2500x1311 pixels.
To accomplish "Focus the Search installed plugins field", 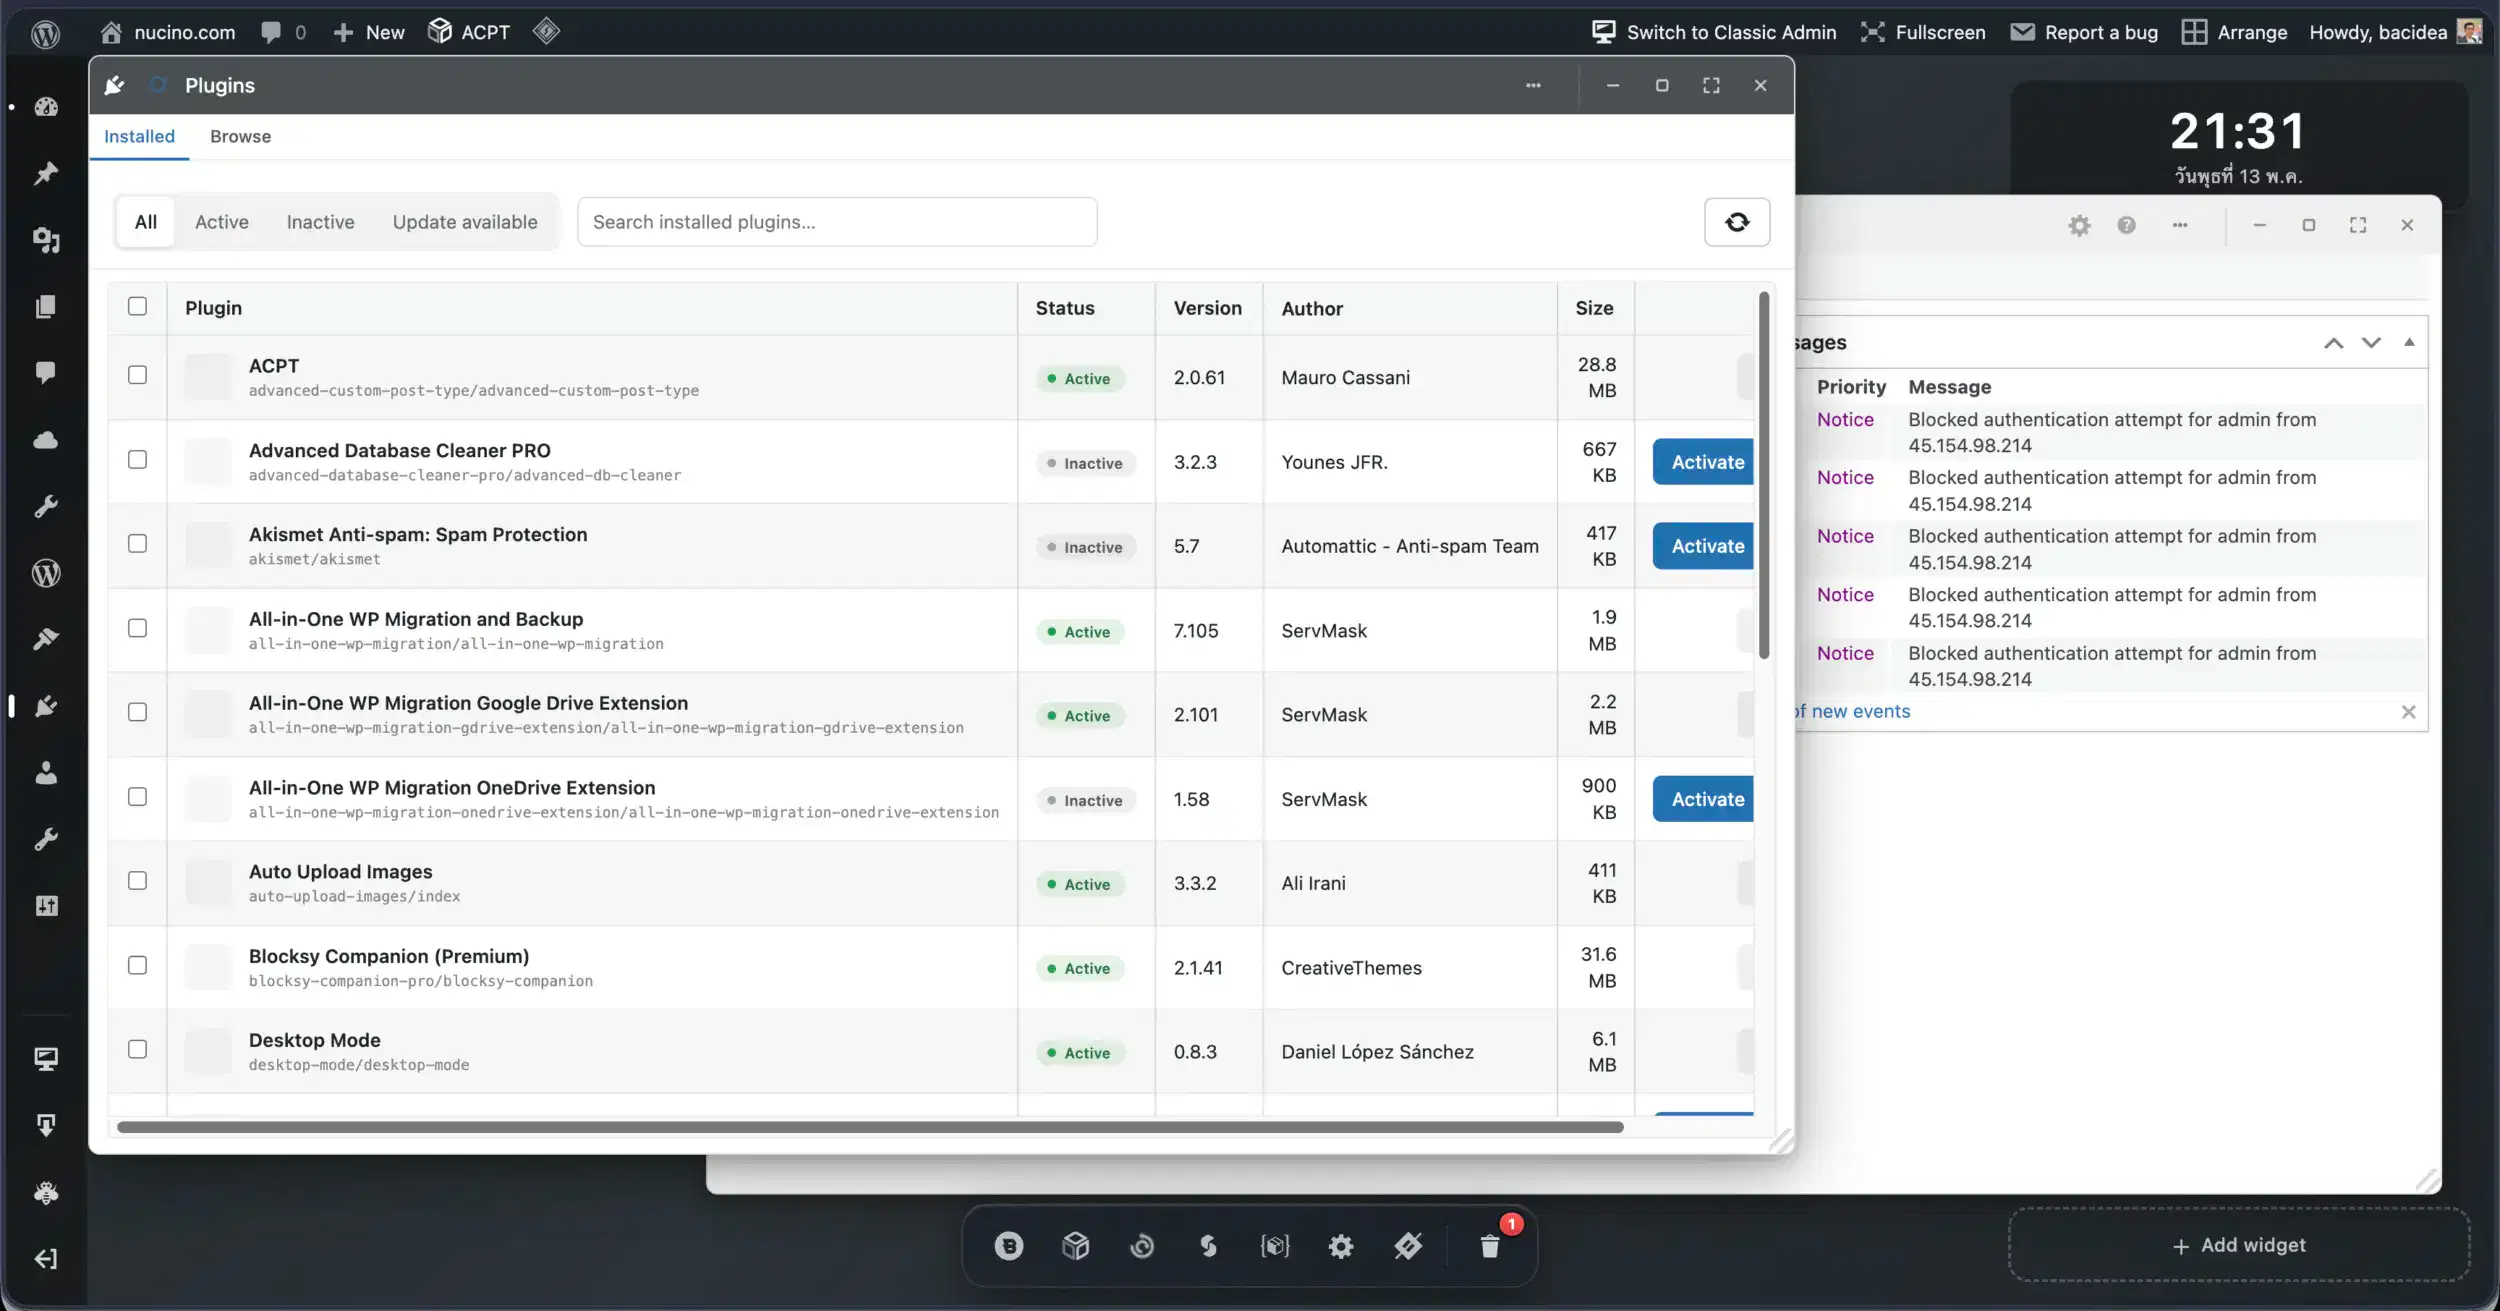I will [837, 222].
